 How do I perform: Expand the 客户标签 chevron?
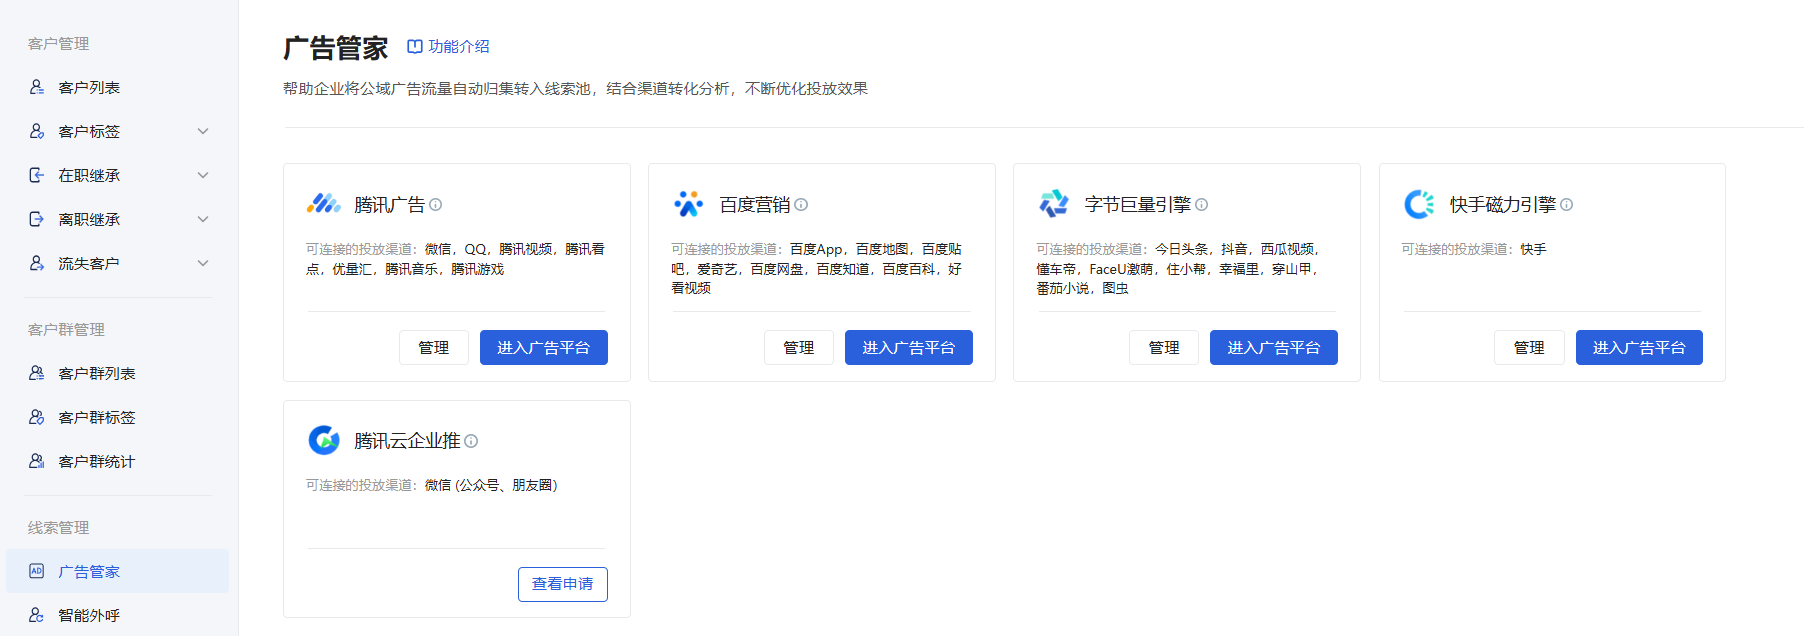click(x=203, y=131)
